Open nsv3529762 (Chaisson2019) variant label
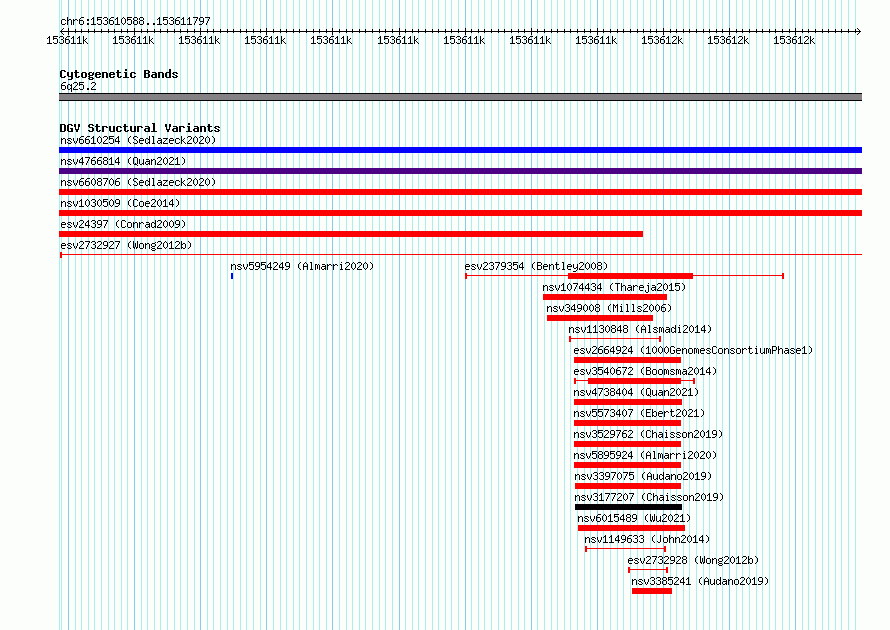 pos(648,434)
